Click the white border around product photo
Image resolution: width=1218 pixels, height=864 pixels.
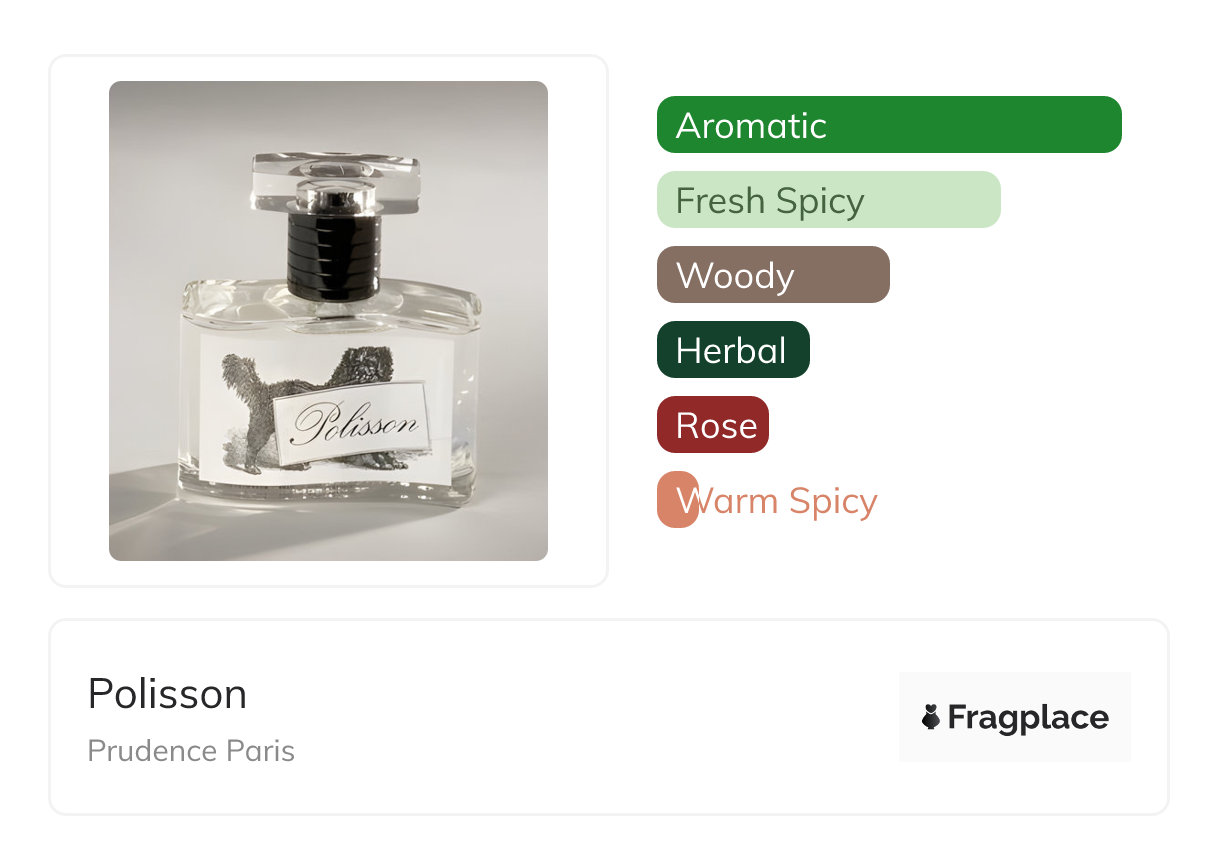click(79, 320)
